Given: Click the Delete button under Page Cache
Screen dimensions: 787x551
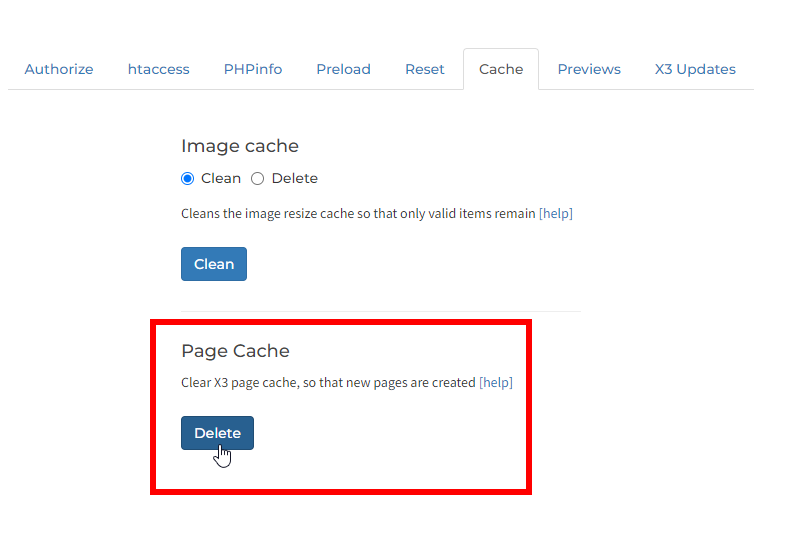Looking at the screenshot, I should tap(217, 433).
